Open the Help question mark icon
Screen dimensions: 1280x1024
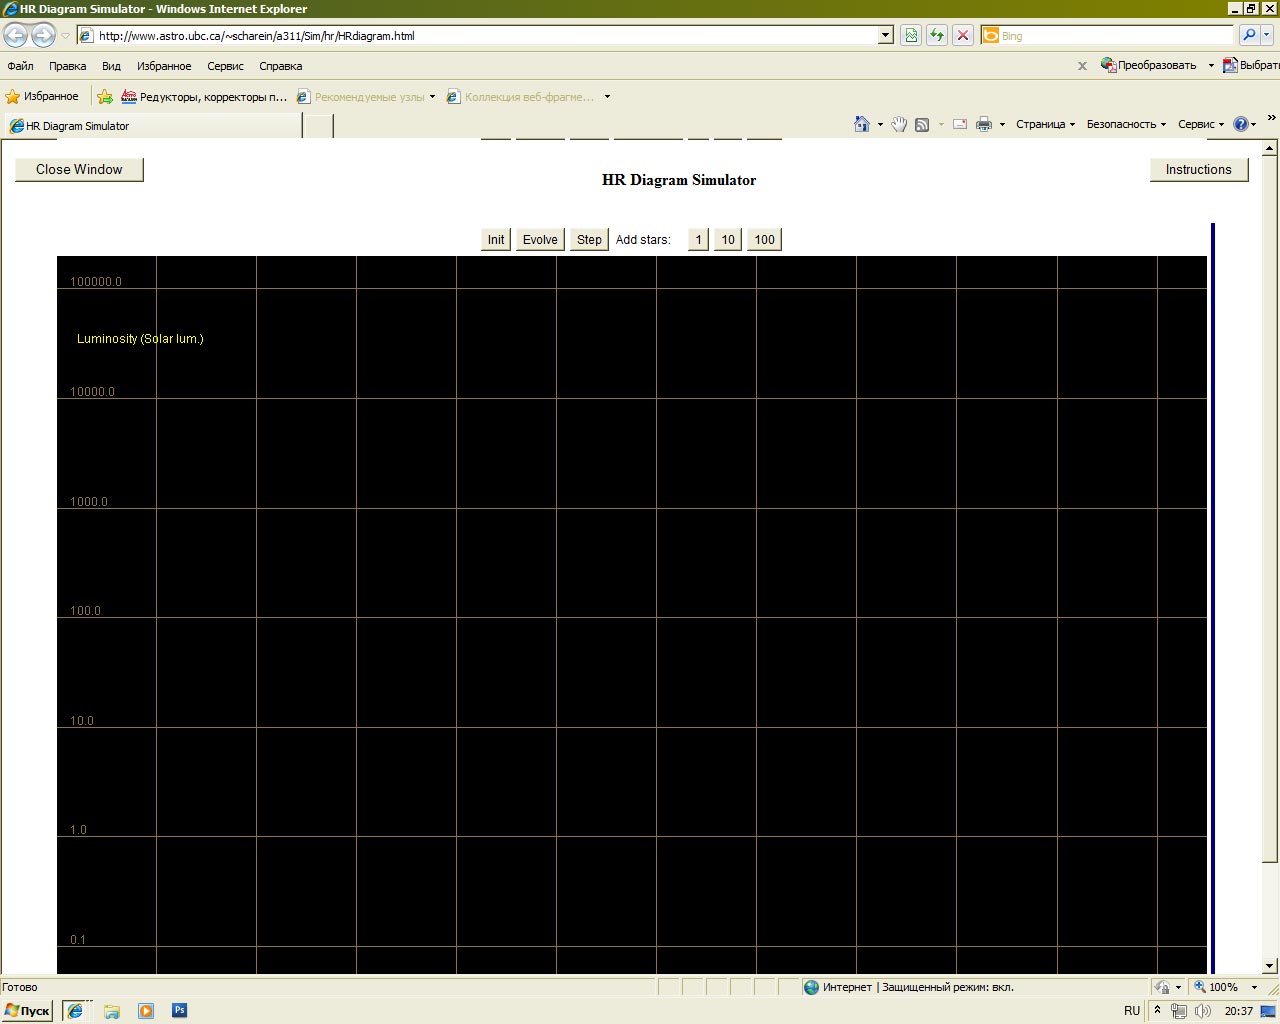[x=1241, y=124]
